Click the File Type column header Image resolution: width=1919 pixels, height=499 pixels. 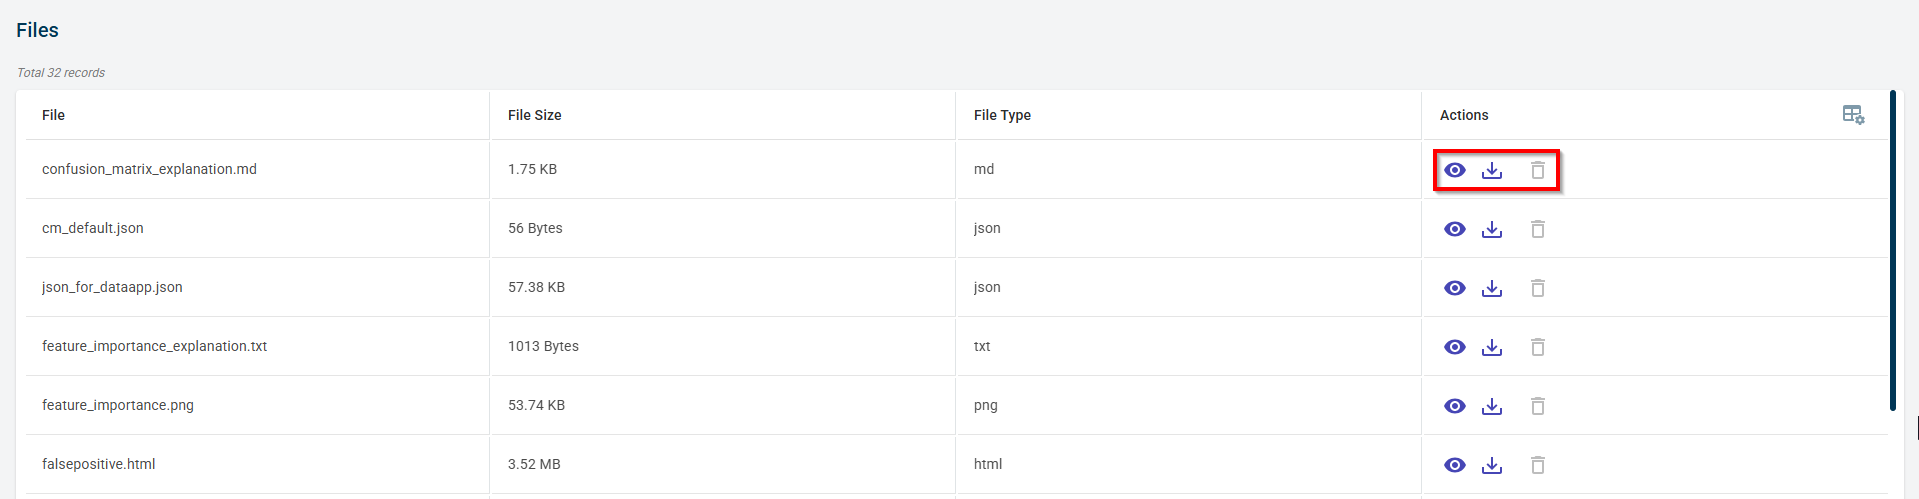(x=1002, y=115)
